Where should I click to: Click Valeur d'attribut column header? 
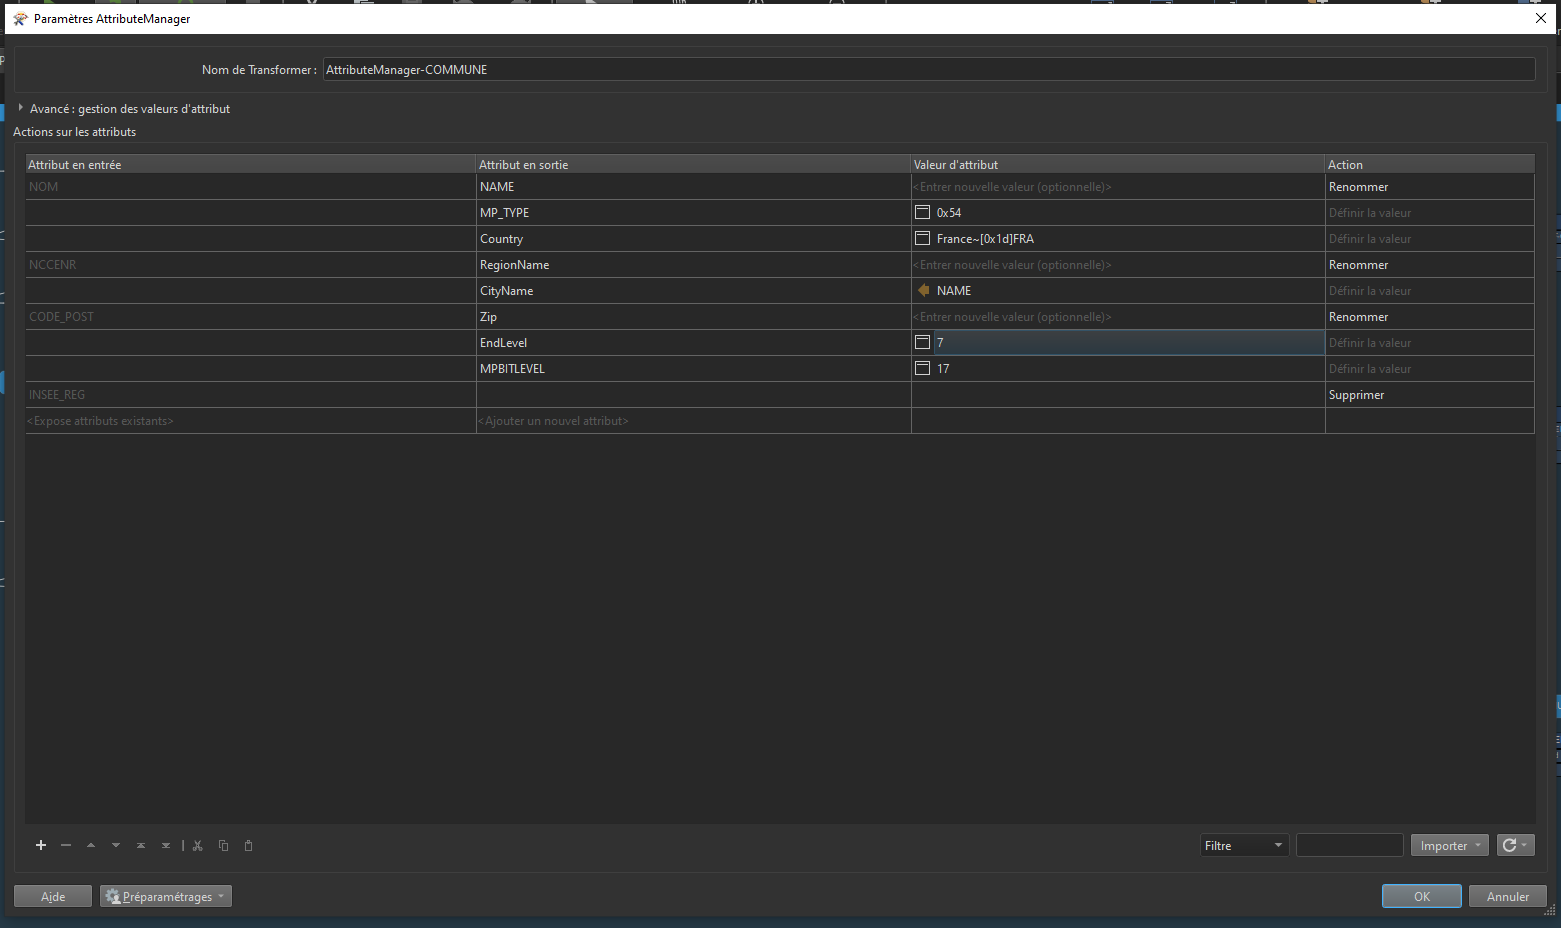coord(1118,164)
